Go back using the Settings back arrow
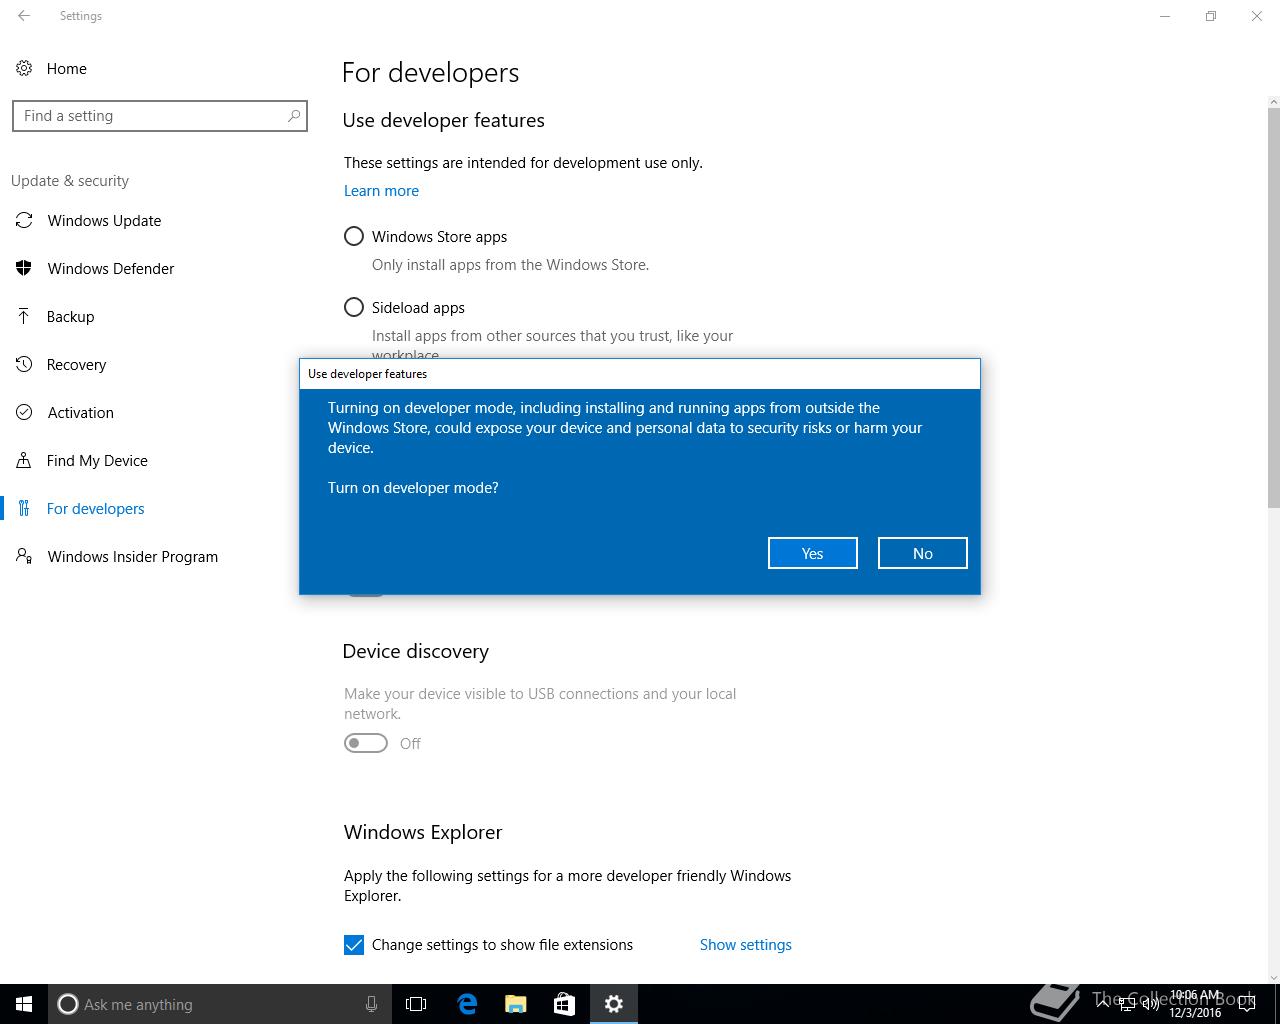The height and width of the screenshot is (1024, 1280). (24, 16)
